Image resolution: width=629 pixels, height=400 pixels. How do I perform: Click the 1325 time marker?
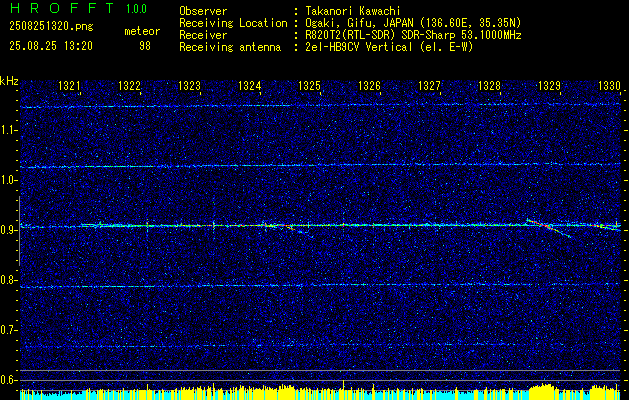(x=309, y=85)
